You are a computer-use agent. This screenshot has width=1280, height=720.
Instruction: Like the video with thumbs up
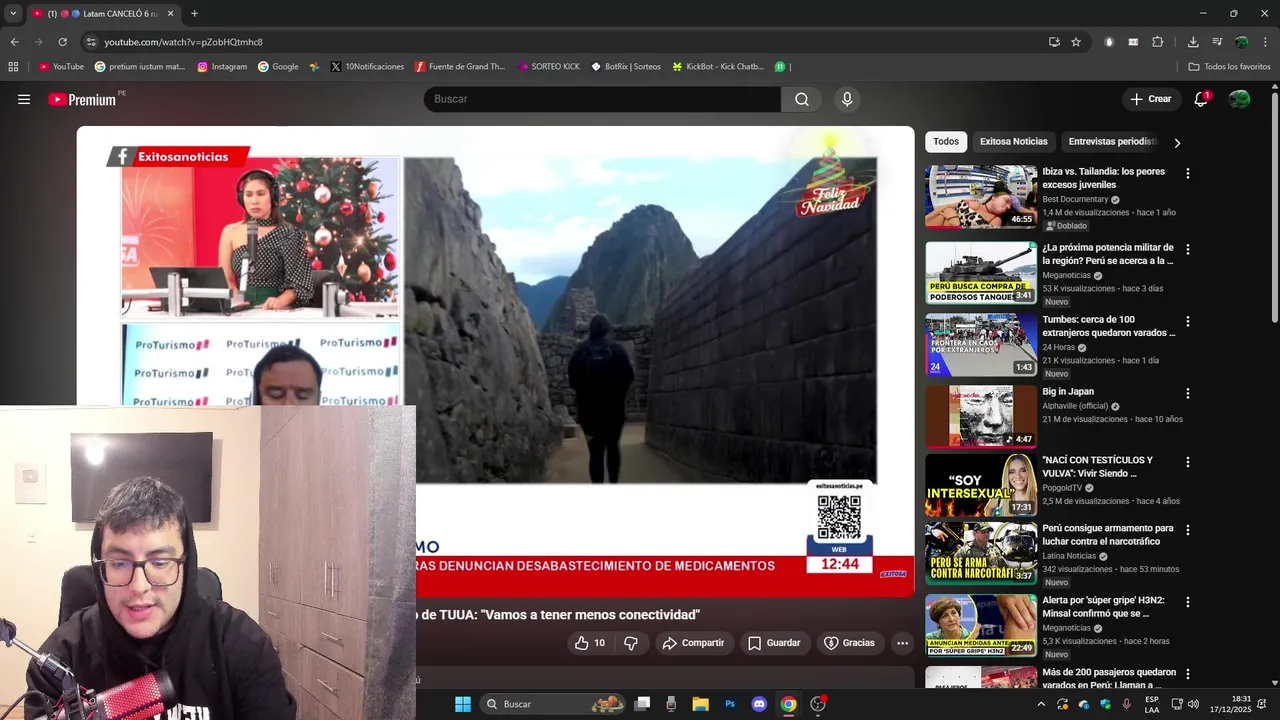[589, 643]
